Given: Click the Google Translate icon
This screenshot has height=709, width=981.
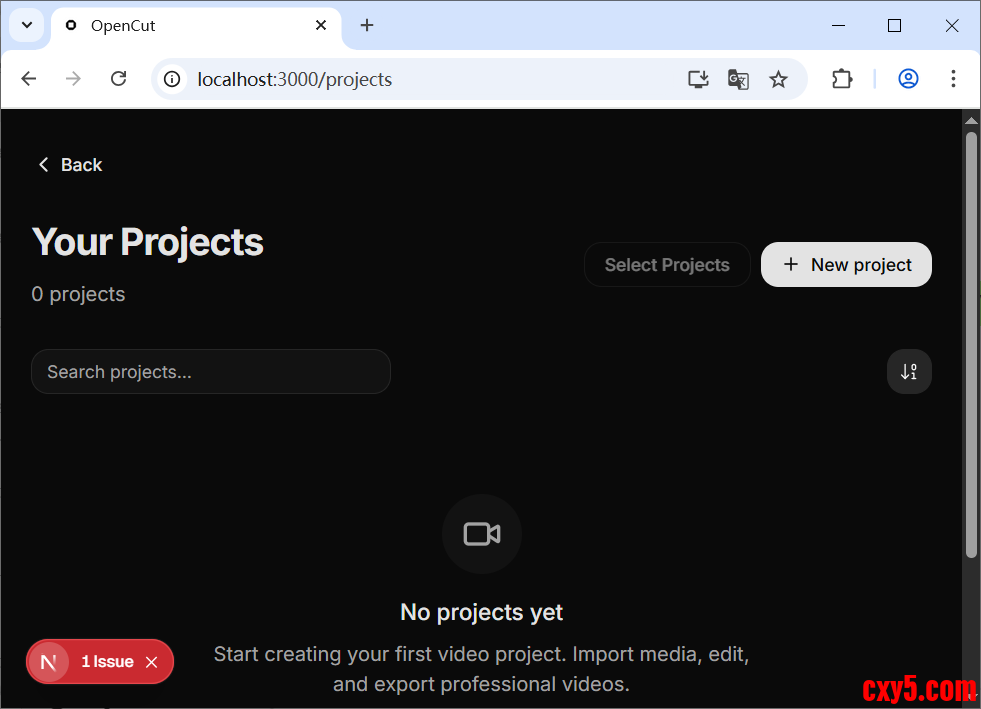Looking at the screenshot, I should [x=738, y=79].
